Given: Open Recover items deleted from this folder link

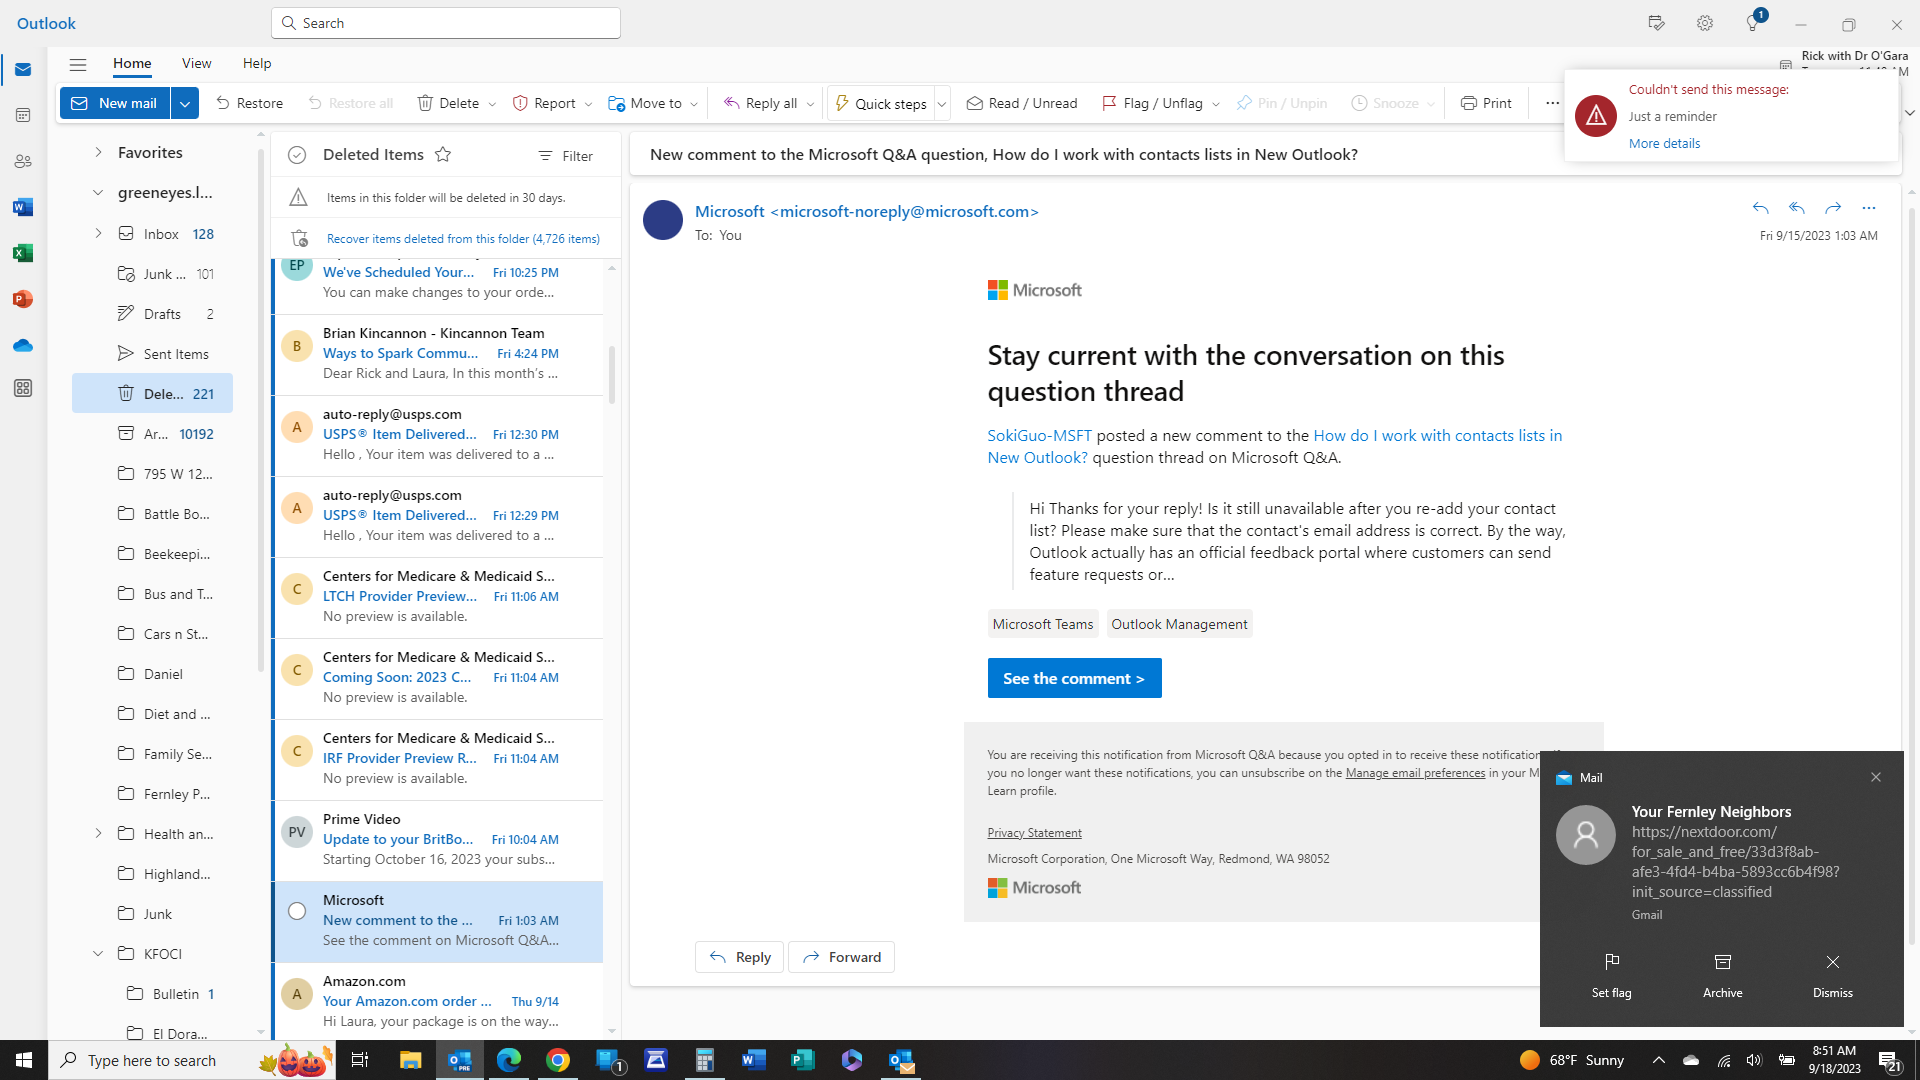Looking at the screenshot, I should pos(463,238).
